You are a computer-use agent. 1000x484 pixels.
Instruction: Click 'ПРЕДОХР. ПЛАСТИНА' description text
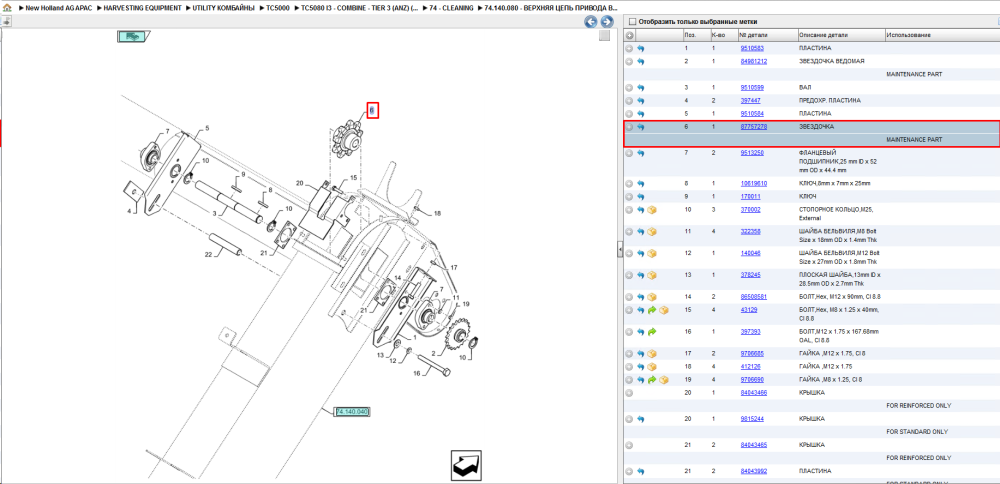(830, 101)
